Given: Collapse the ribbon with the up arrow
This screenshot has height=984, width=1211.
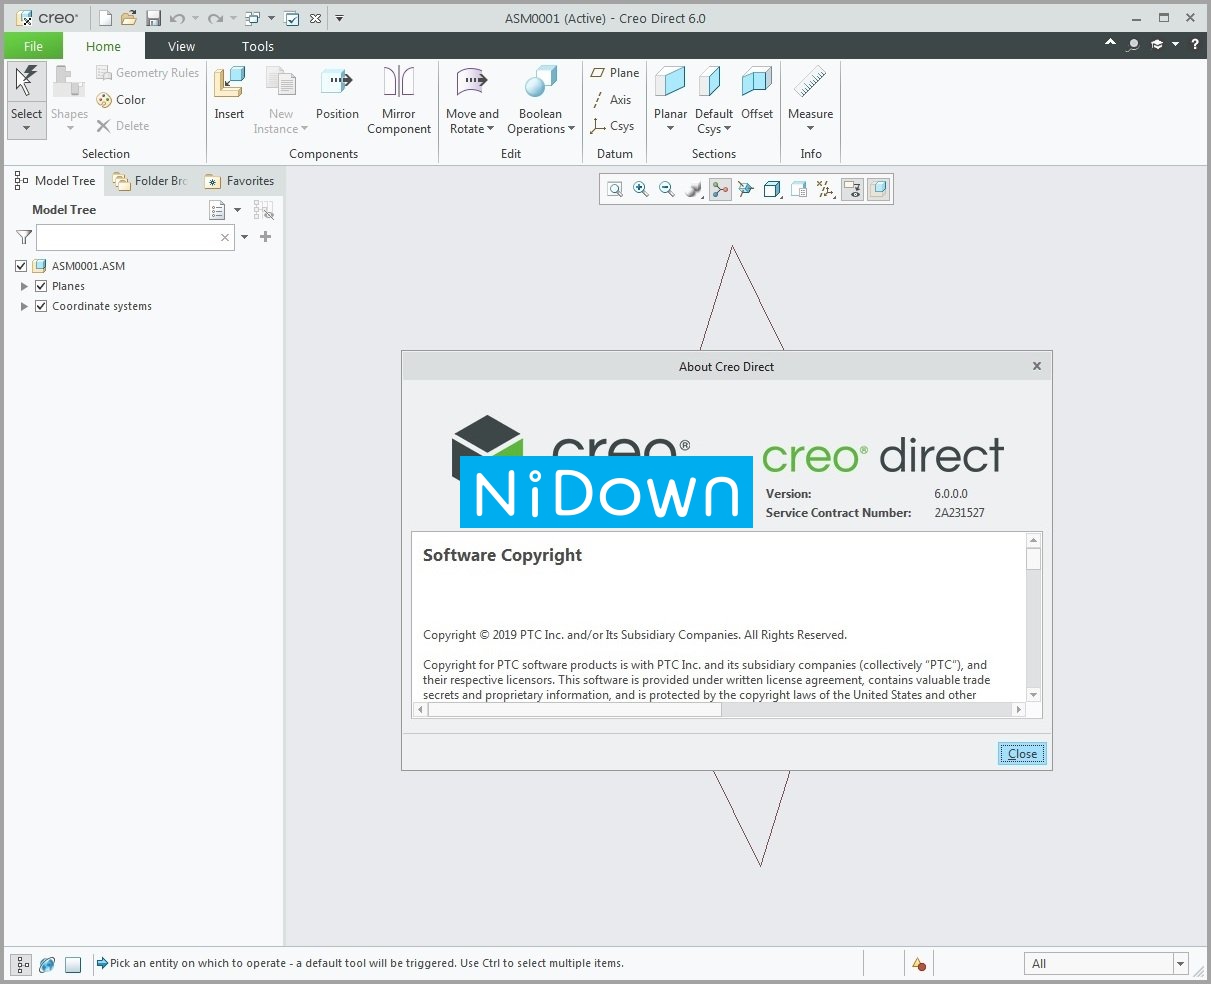Looking at the screenshot, I should coord(1110,44).
